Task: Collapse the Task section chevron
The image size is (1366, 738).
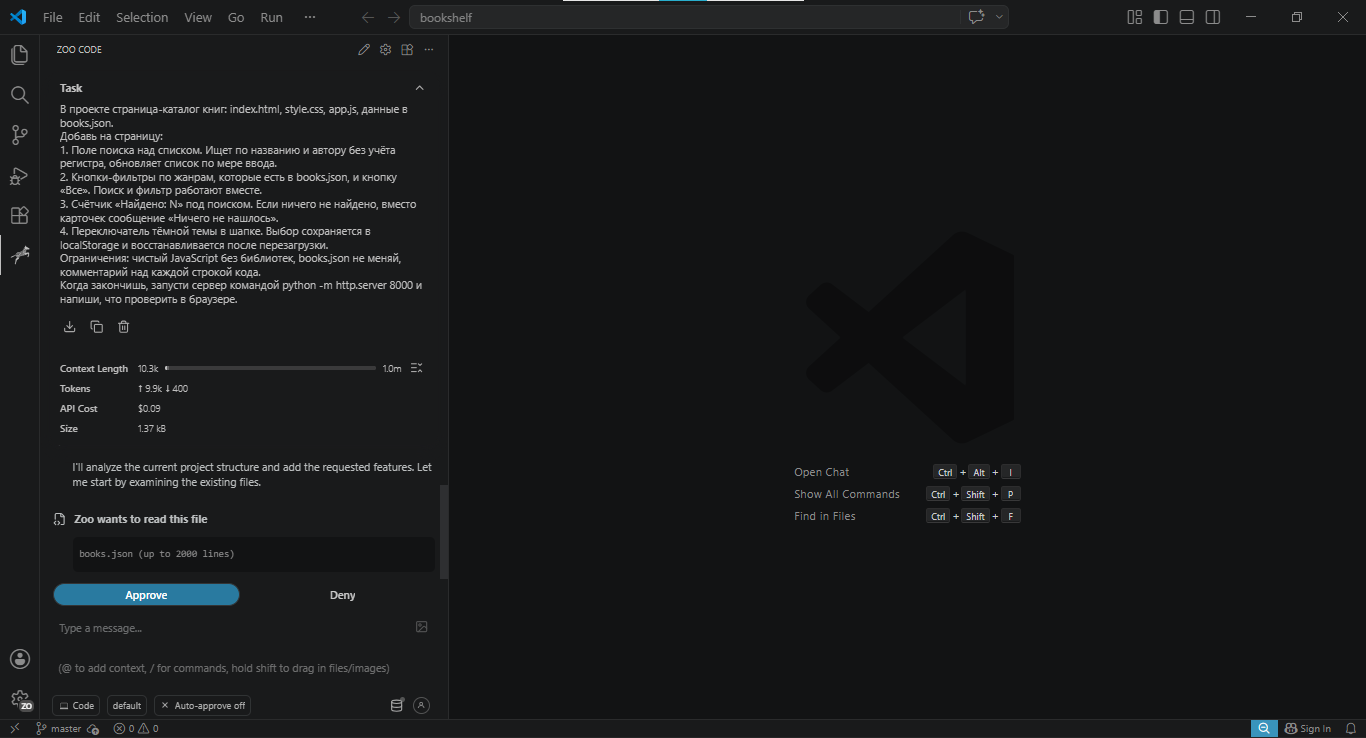Action: 420,88
